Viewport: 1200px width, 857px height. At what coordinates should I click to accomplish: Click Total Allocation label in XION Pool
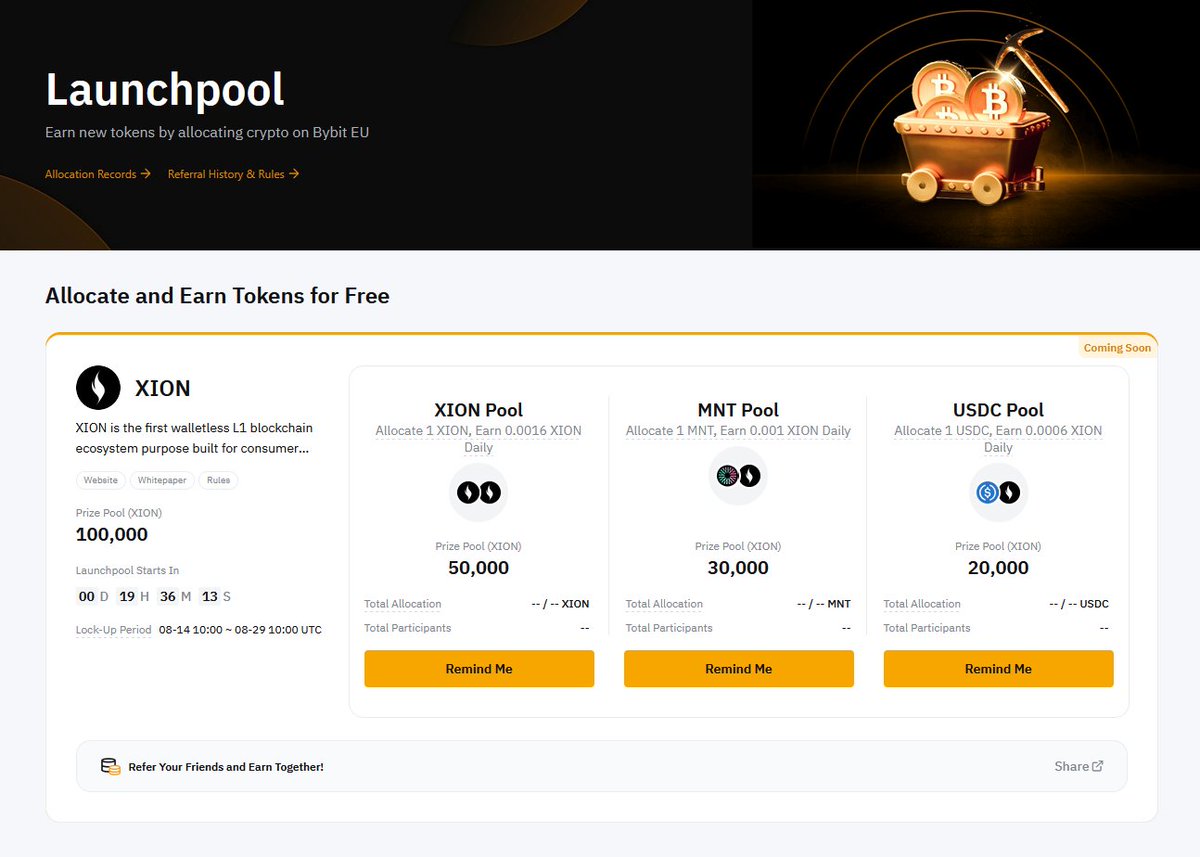click(x=403, y=604)
